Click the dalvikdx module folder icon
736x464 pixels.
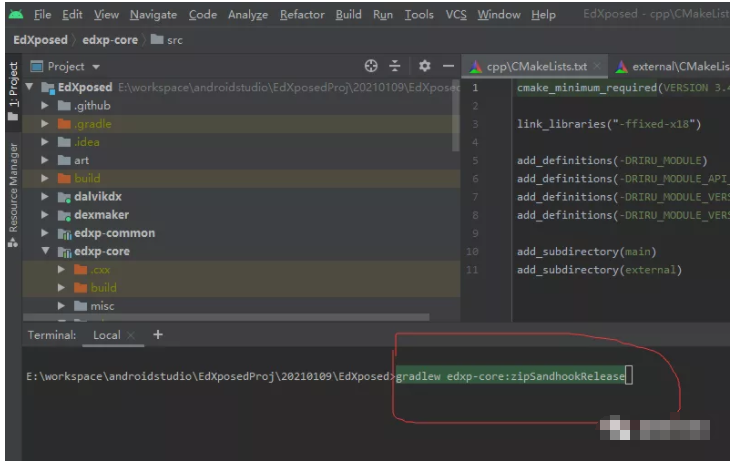click(x=64, y=197)
